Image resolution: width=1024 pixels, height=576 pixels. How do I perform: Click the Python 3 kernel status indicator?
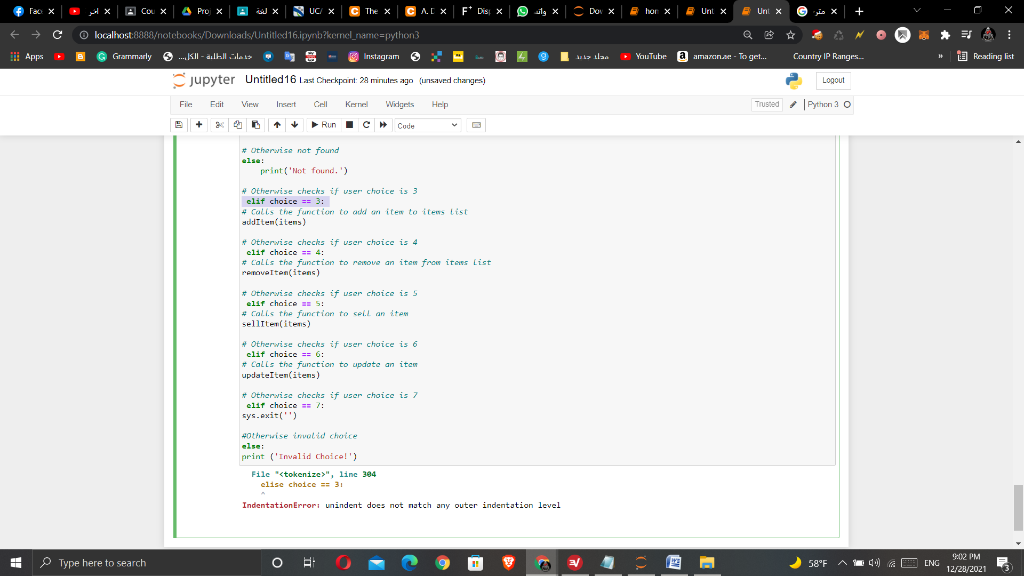coord(847,104)
